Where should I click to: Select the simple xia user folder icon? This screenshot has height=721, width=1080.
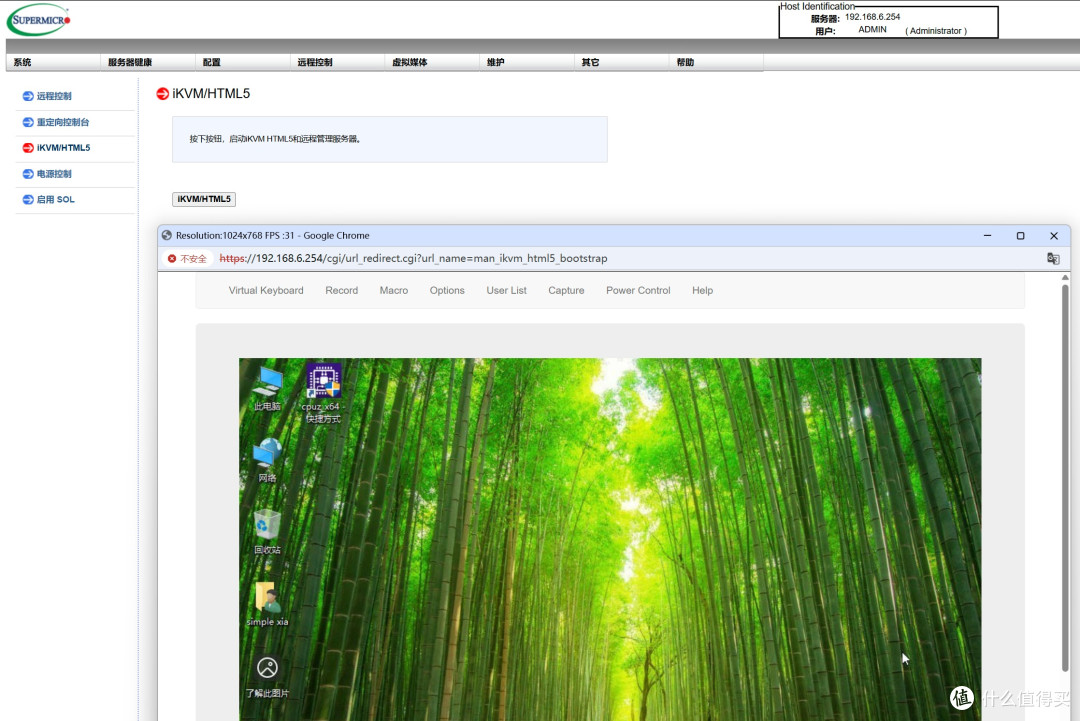coord(267,605)
